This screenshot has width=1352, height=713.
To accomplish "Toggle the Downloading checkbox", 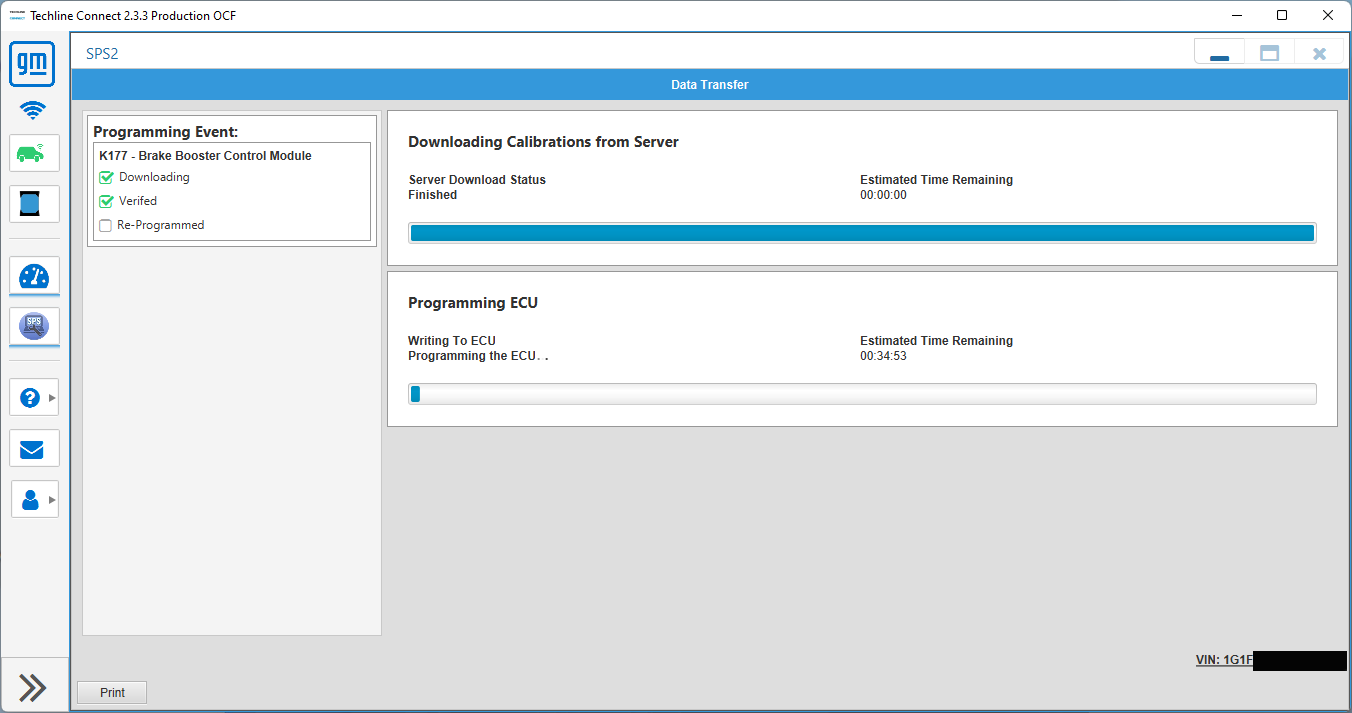I will click(106, 178).
